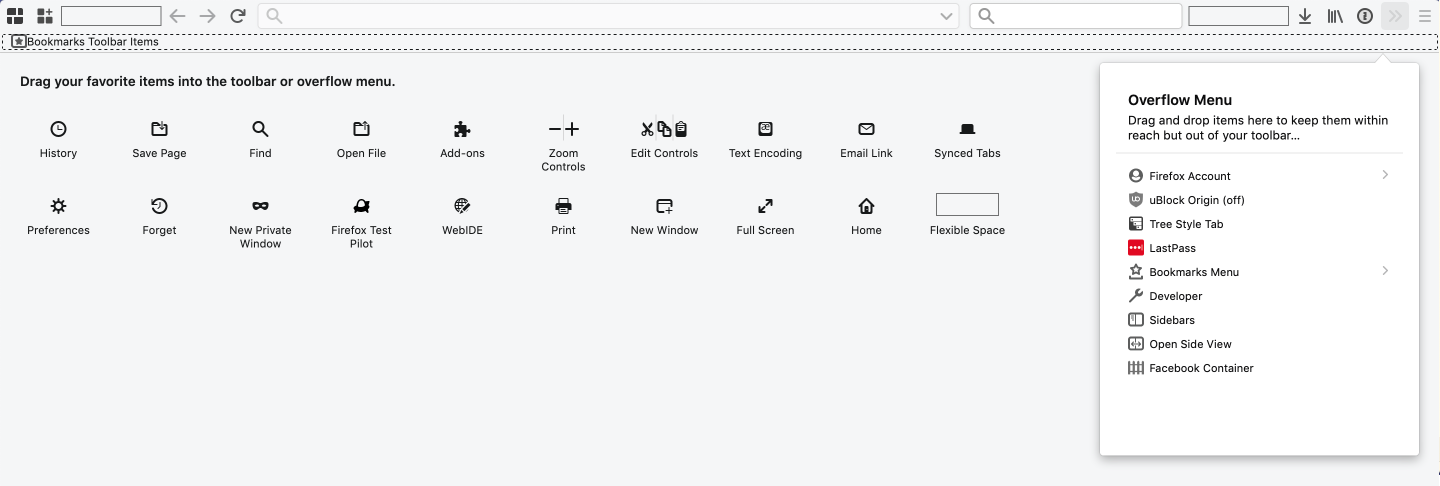Open the Library icon in toolbar
1440x486 pixels.
point(1335,16)
